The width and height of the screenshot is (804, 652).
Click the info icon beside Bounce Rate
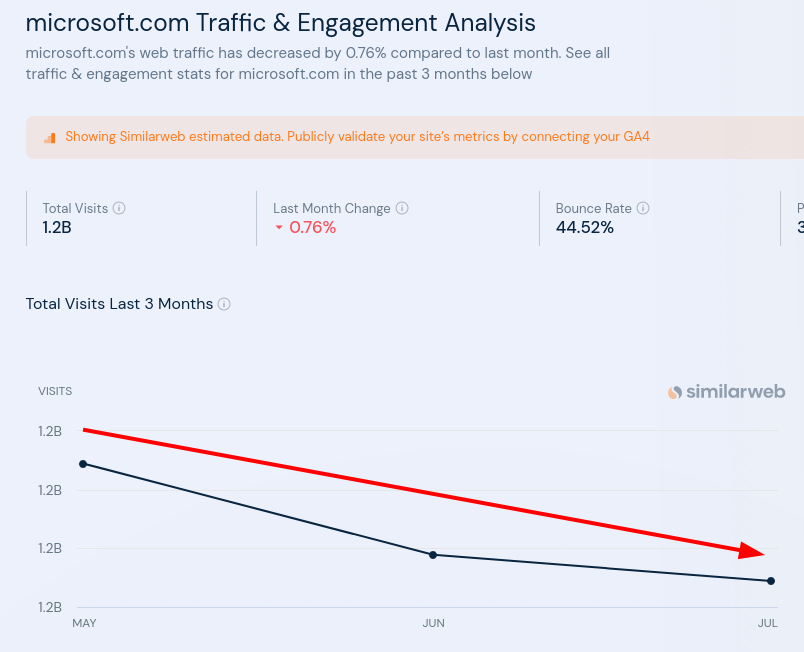[643, 209]
